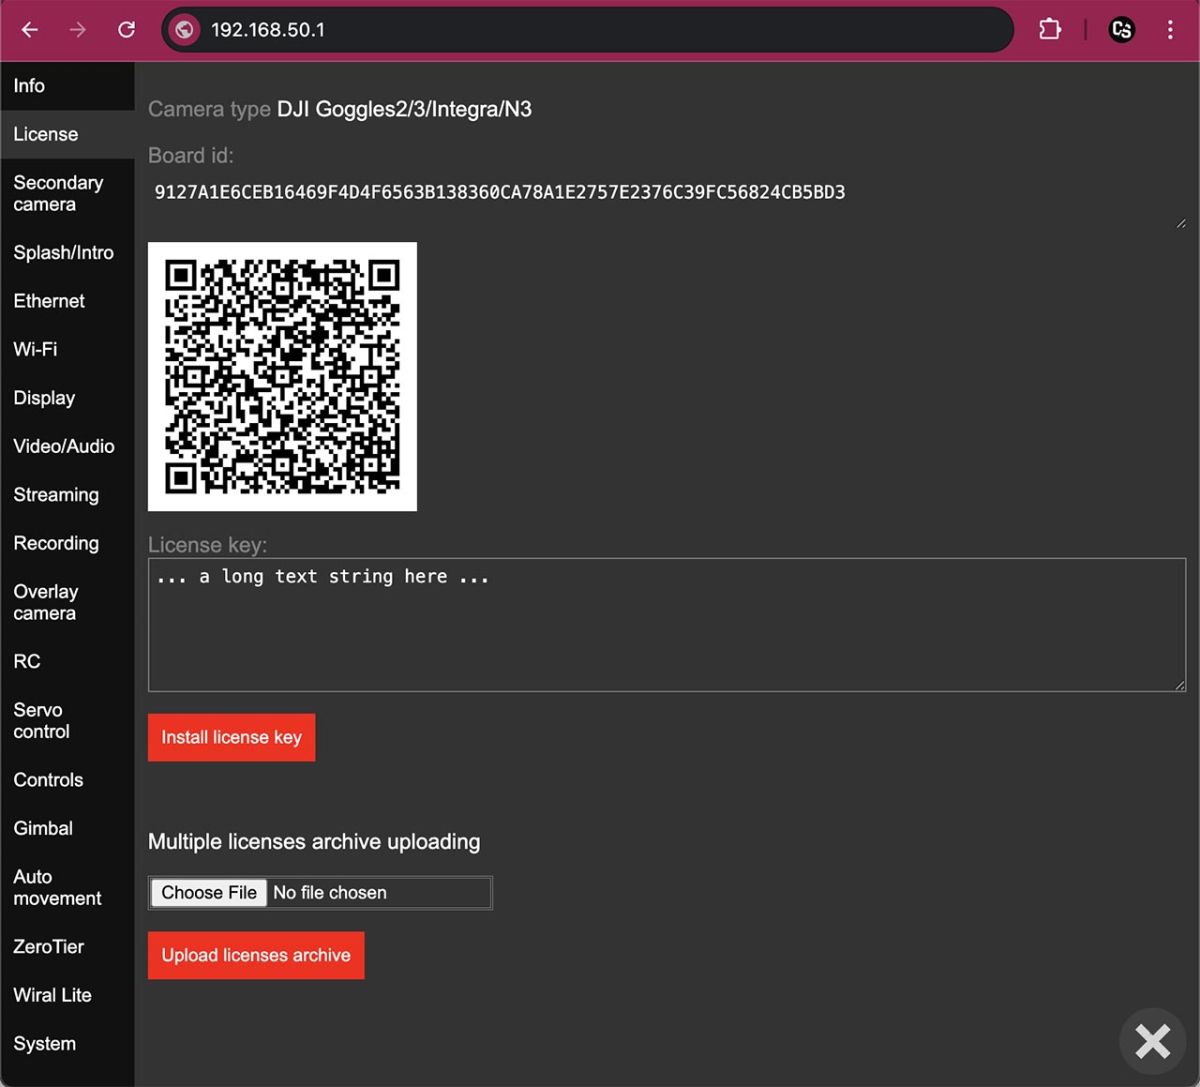The width and height of the screenshot is (1200, 1087).
Task: Reload the current page
Action: pyautogui.click(x=126, y=29)
